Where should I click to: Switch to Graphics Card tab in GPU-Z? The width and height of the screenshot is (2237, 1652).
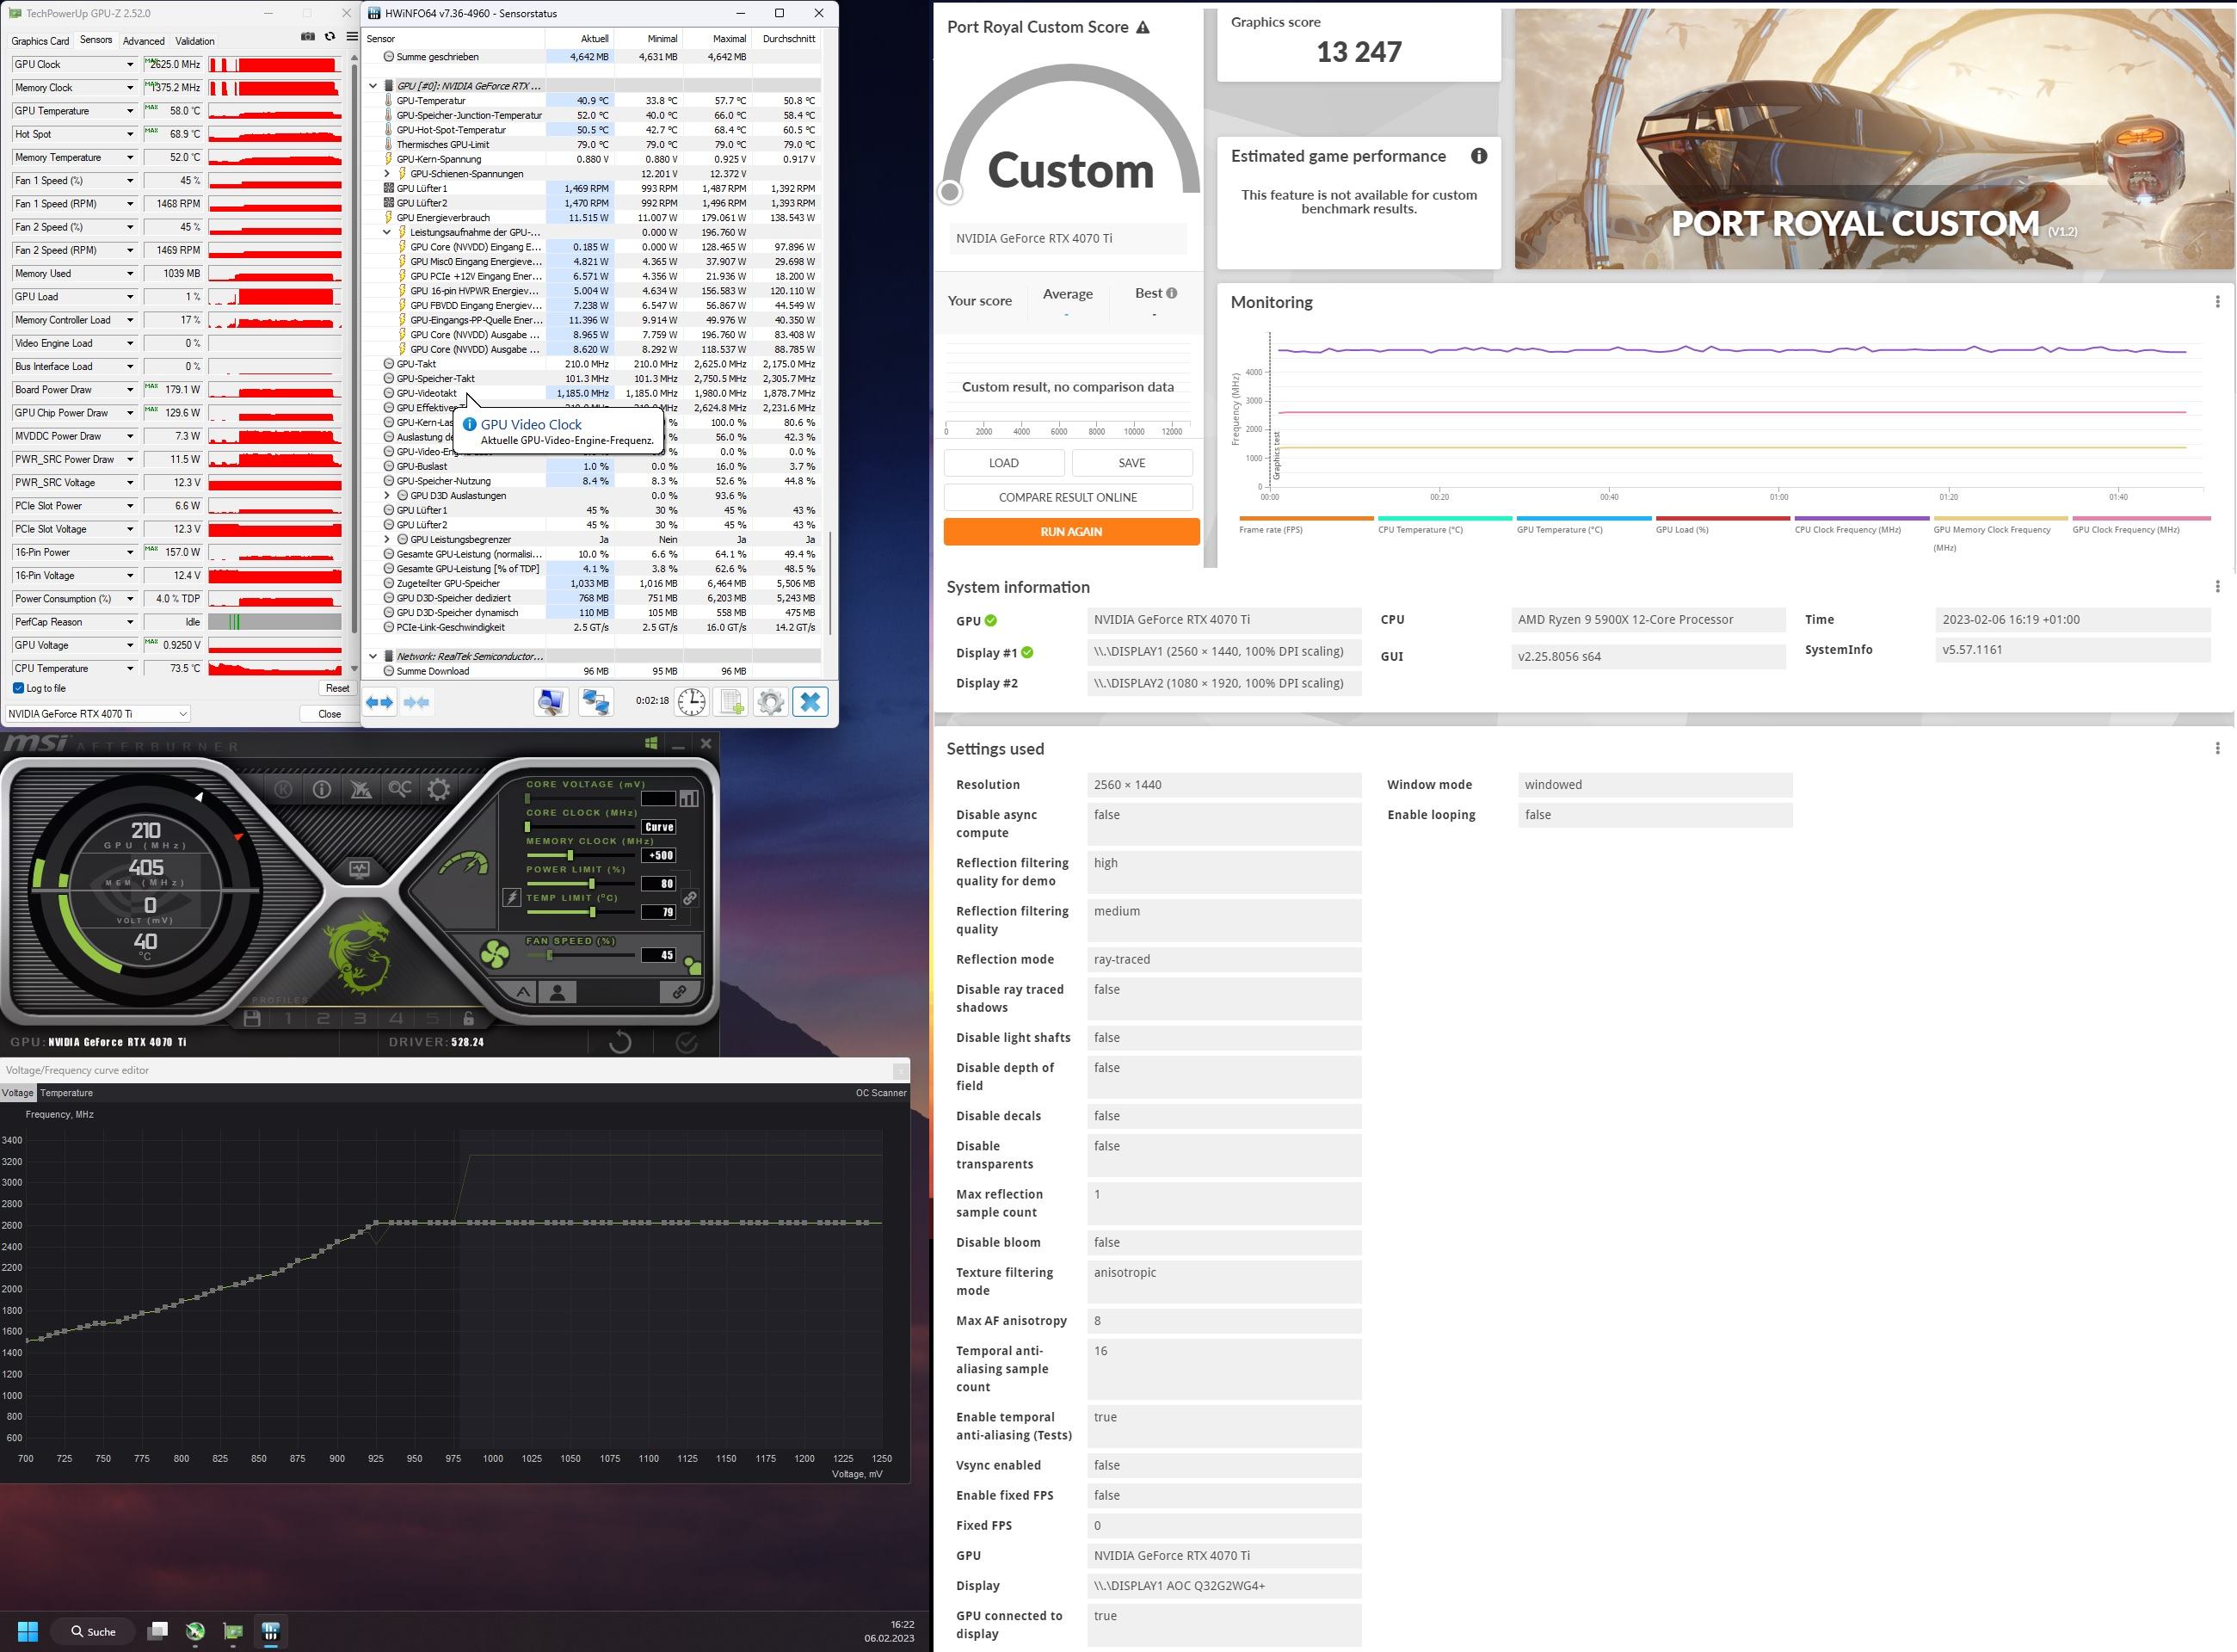[40, 41]
